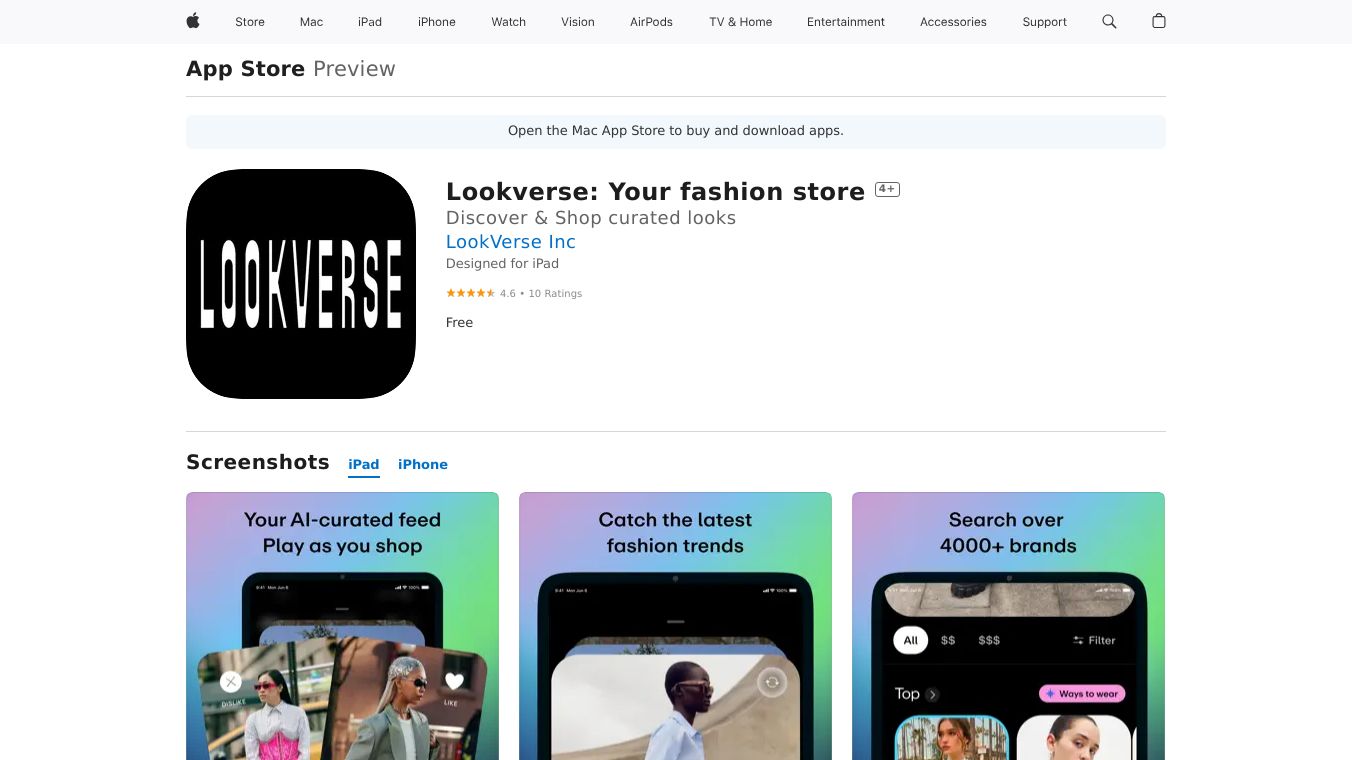Select the All filter pill in the third screenshot
The height and width of the screenshot is (760, 1352).
coord(910,640)
